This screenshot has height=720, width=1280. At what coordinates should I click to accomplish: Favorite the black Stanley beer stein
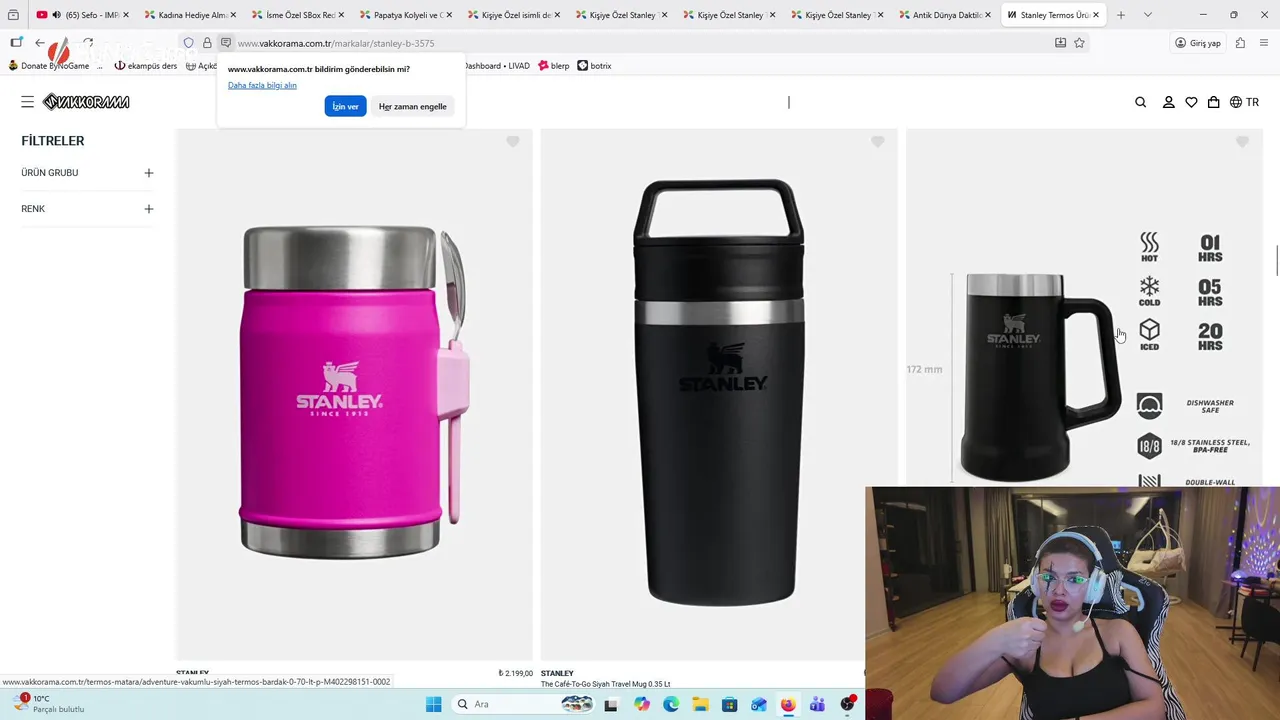(1242, 142)
